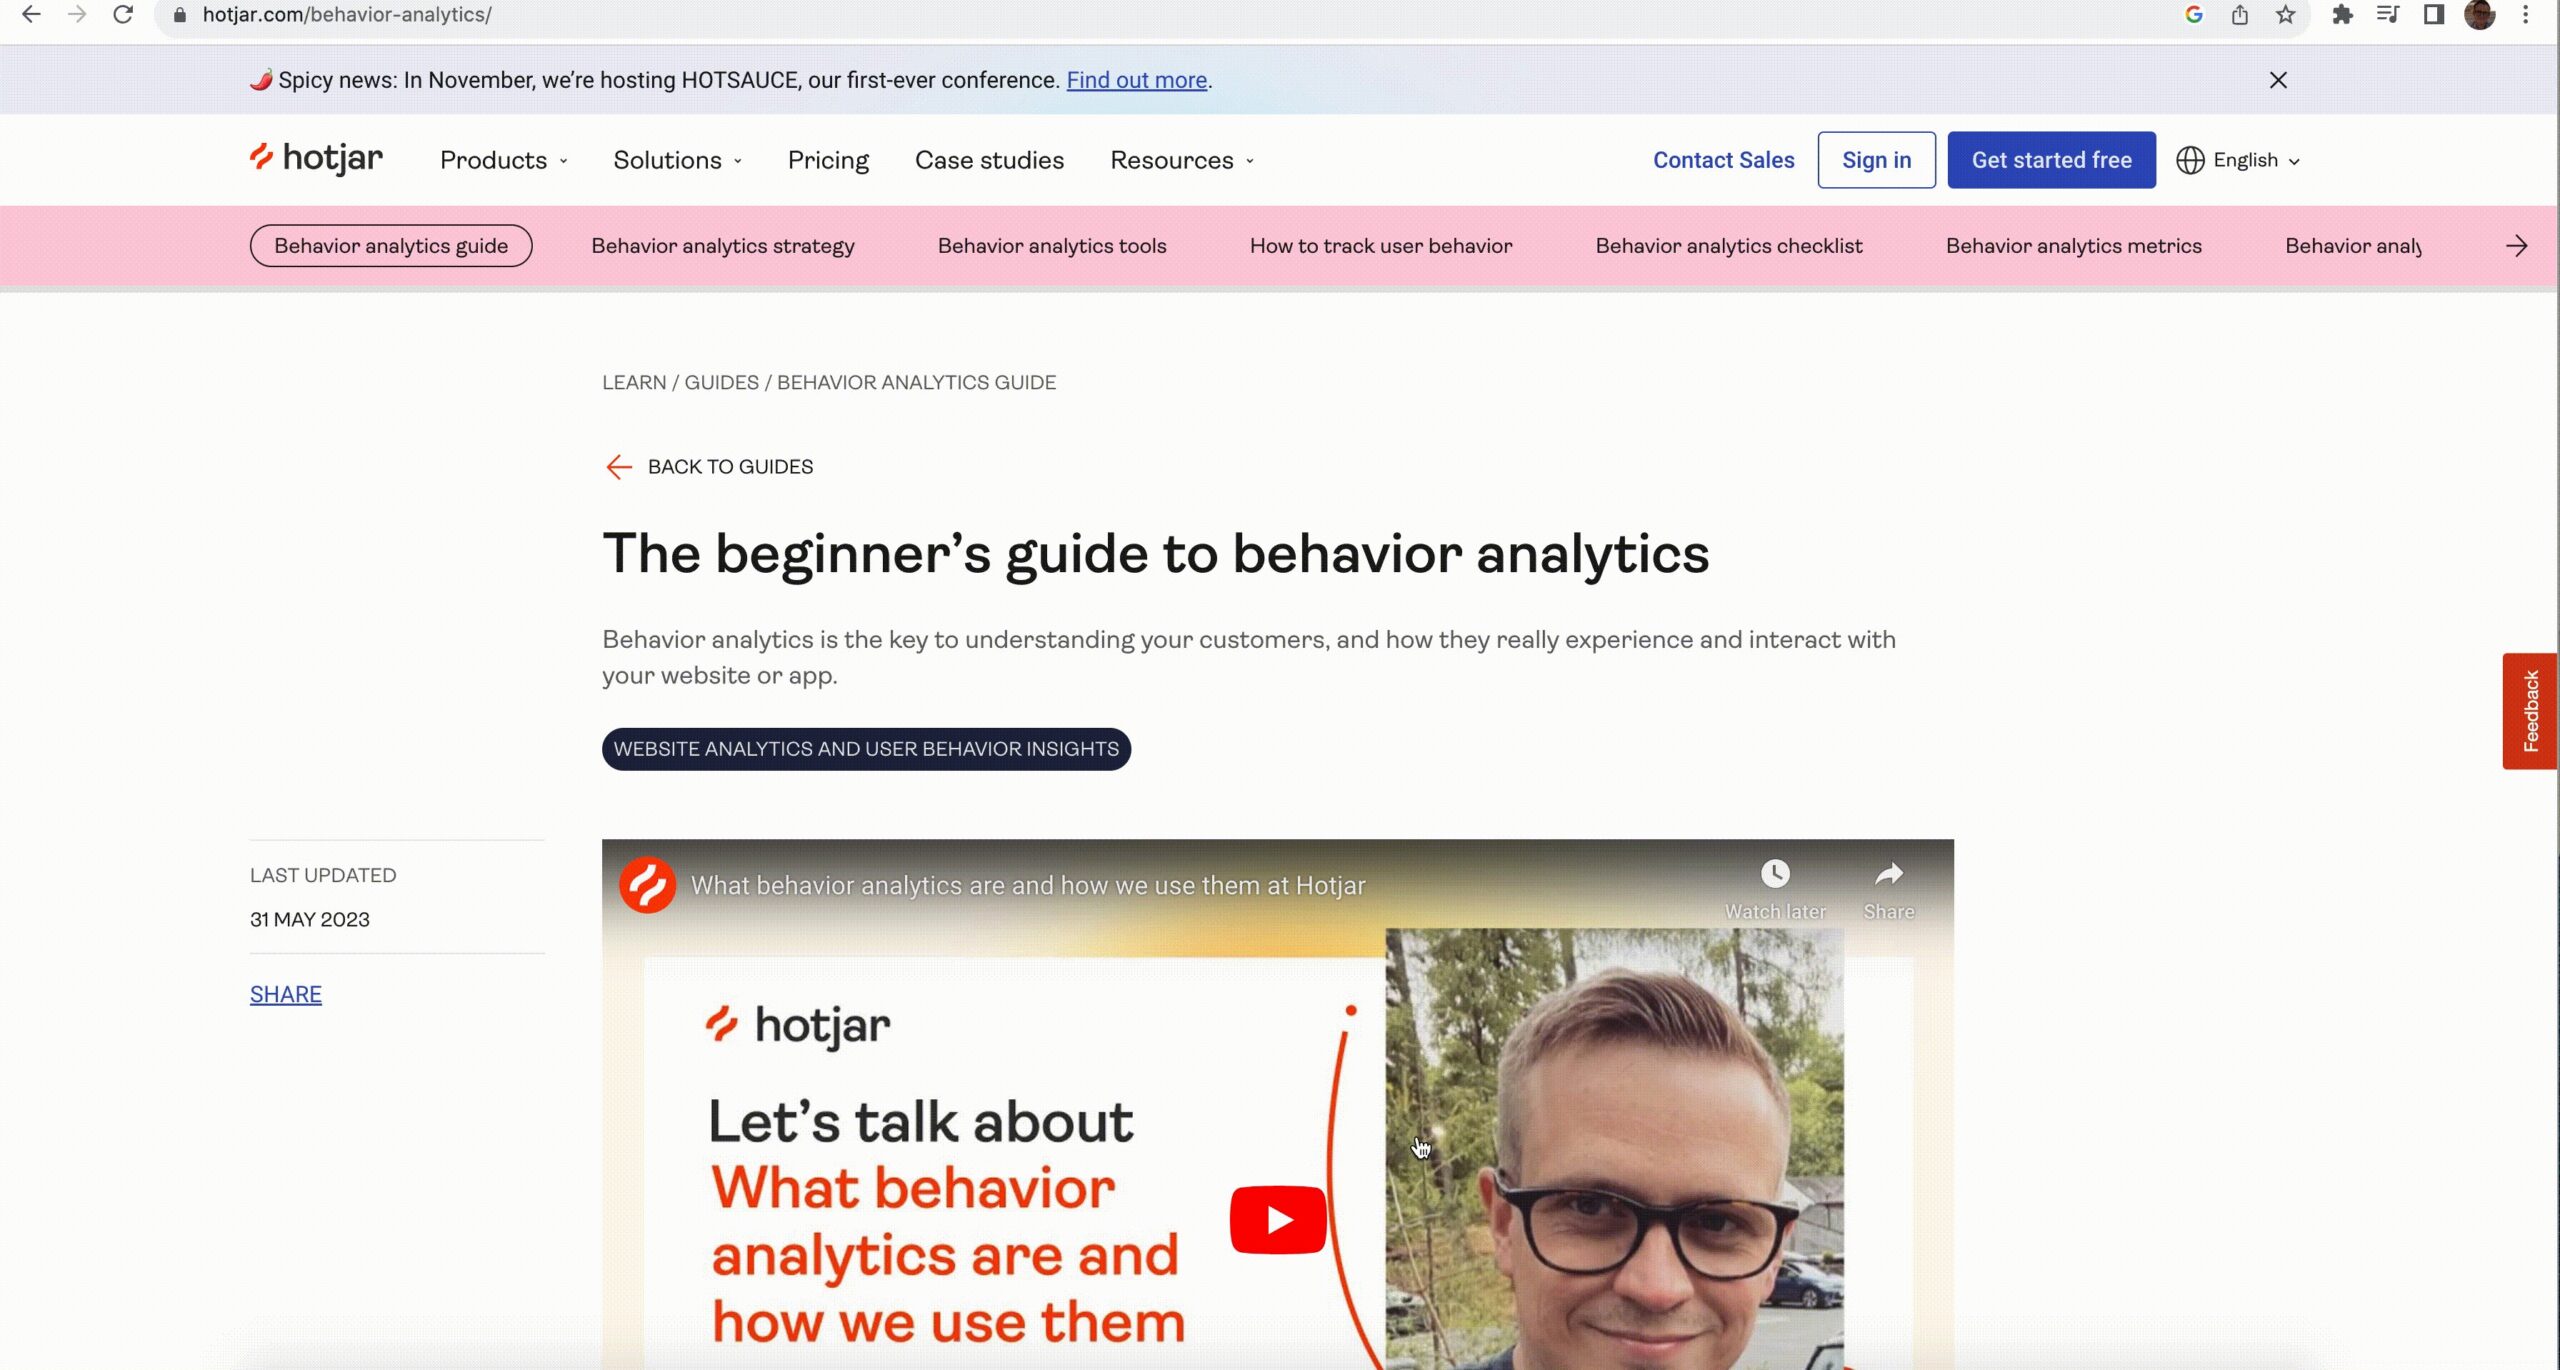The image size is (2560, 1370).
Task: Click the video thumbnail speaker image
Action: click(1614, 1150)
